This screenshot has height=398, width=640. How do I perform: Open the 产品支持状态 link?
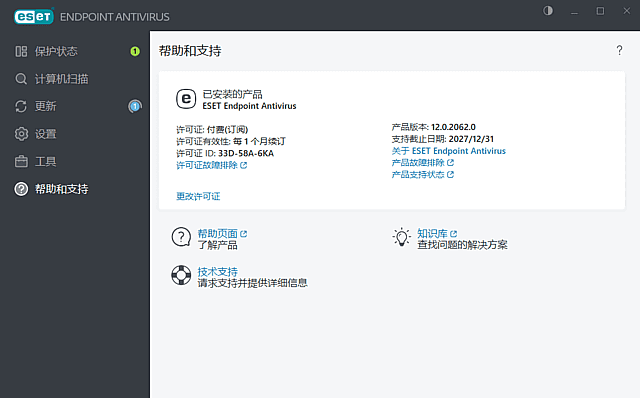(422, 174)
